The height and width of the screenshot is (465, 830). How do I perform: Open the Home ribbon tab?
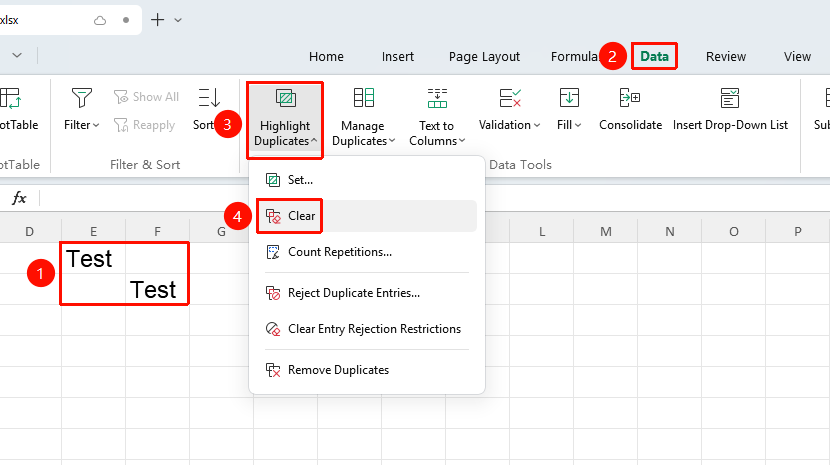[x=326, y=57]
